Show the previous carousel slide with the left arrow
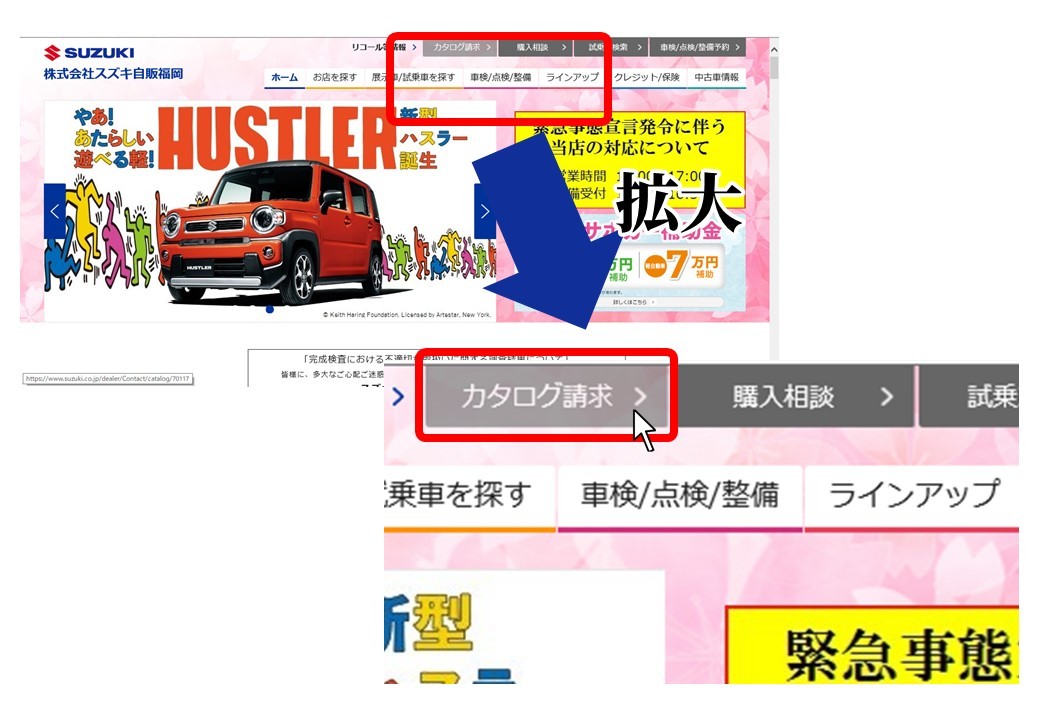Image resolution: width=1040 pixels, height=720 pixels. point(55,211)
